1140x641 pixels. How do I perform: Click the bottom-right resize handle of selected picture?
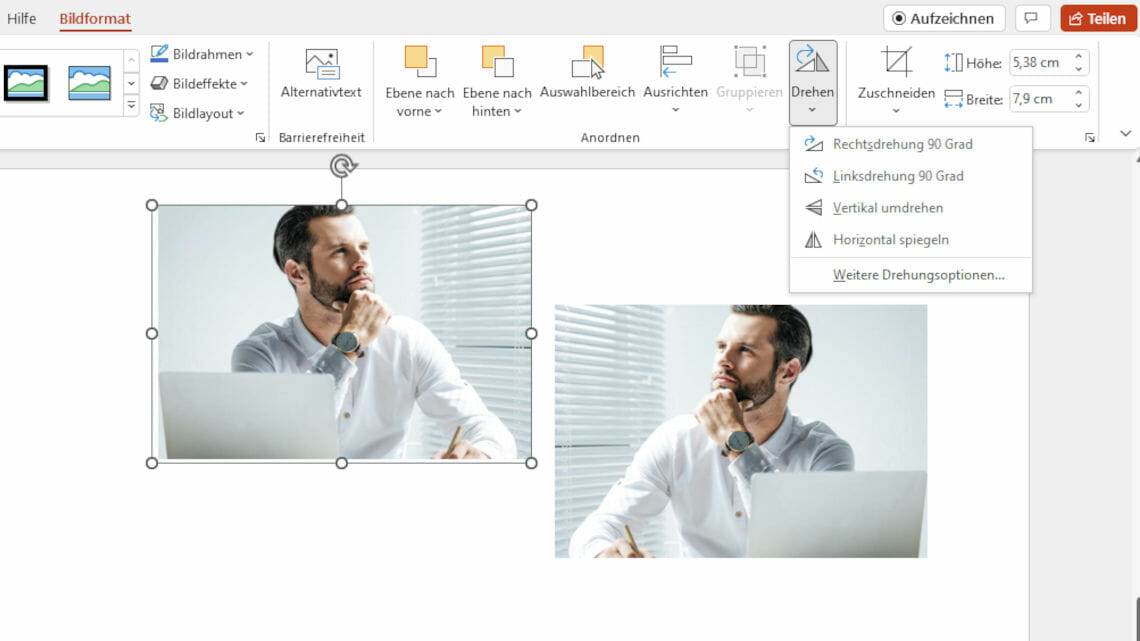pos(531,463)
